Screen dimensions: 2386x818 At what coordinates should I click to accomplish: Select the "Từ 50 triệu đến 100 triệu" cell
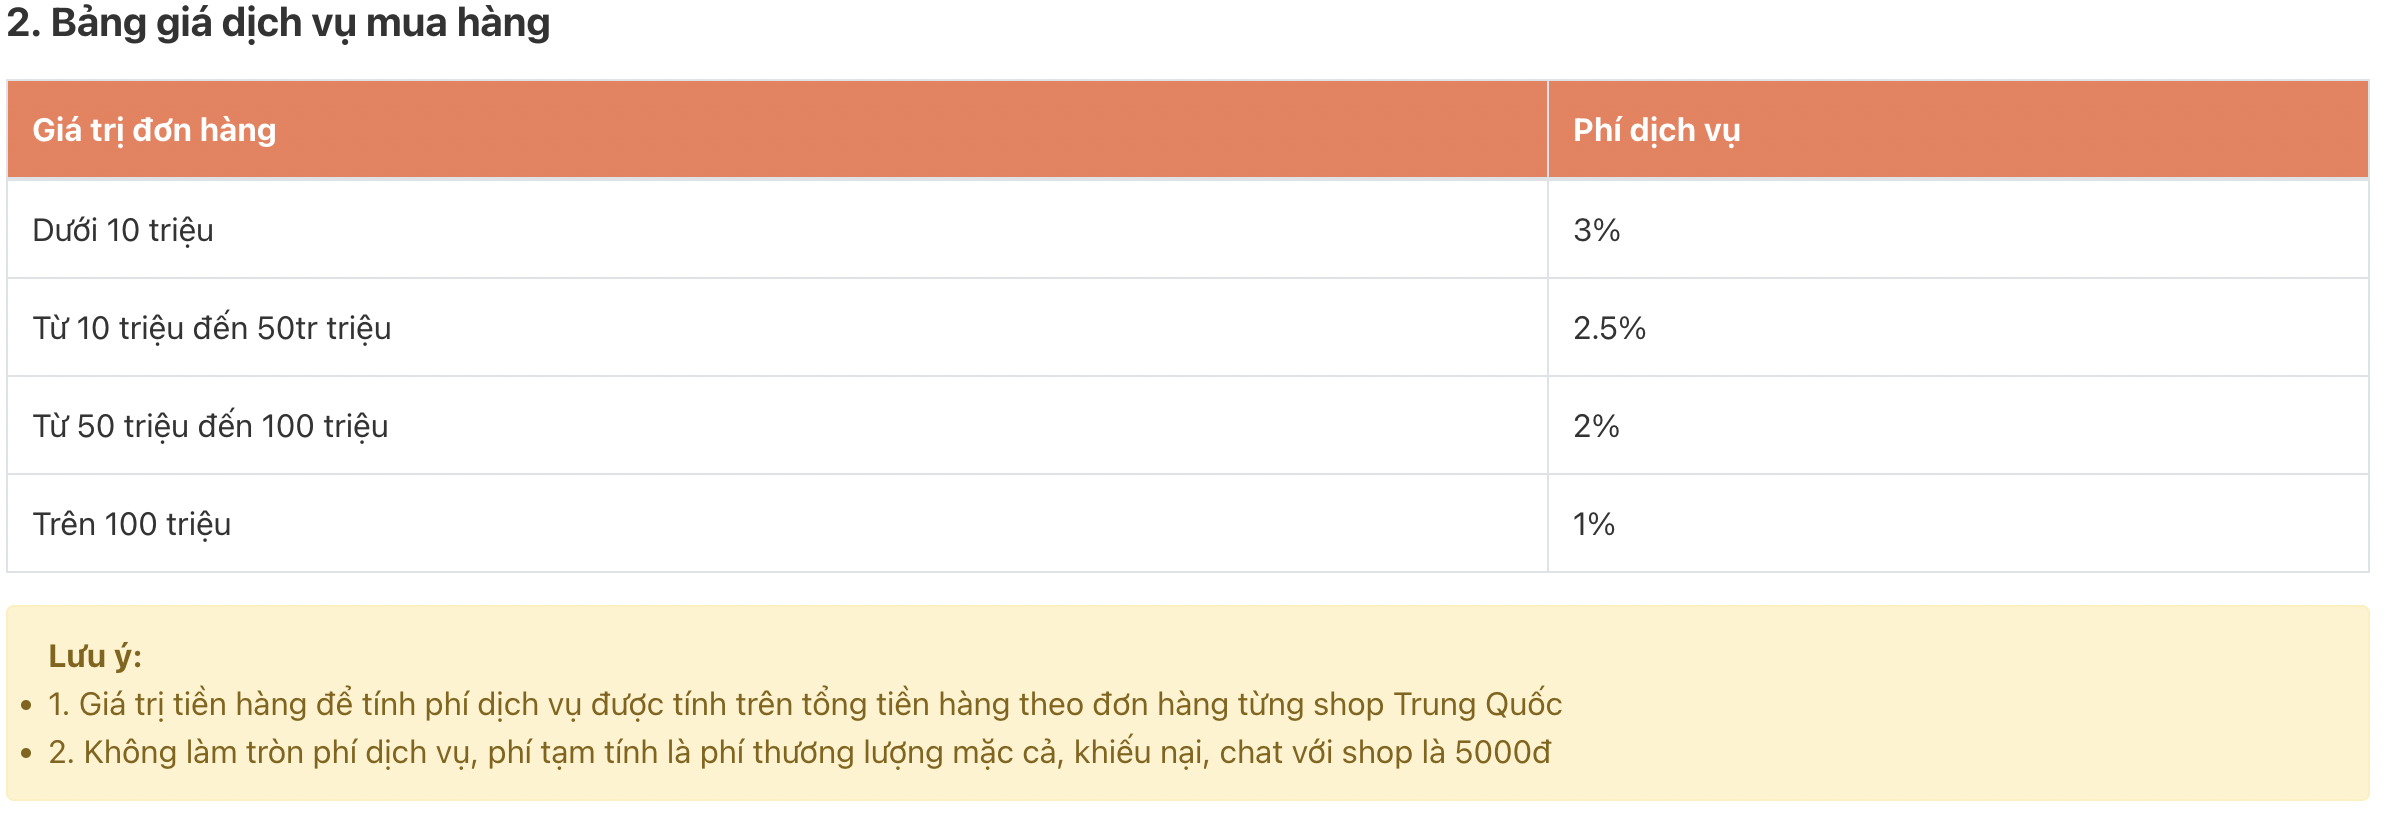point(210,426)
